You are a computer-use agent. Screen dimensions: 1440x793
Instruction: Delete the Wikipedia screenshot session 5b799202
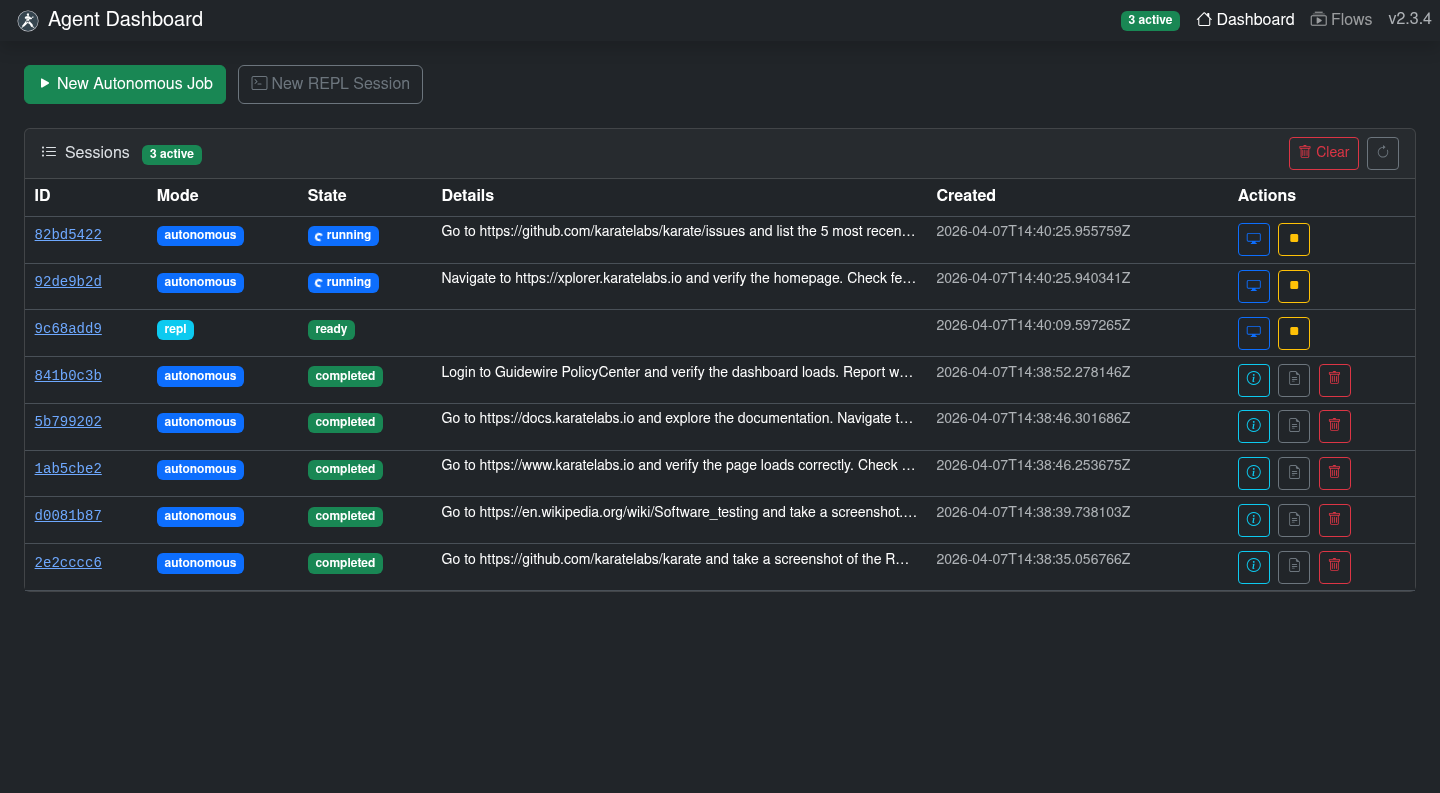tap(1334, 426)
